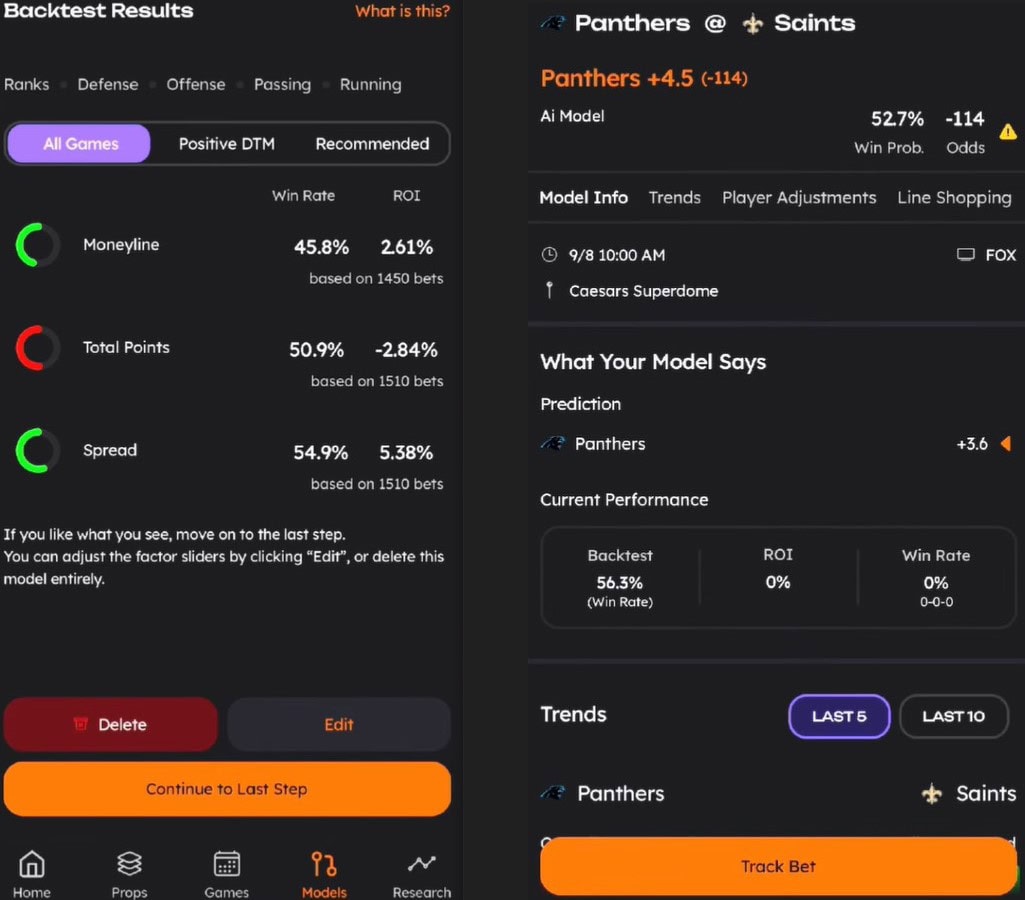
Task: Open the Research chart icon
Action: [x=422, y=863]
